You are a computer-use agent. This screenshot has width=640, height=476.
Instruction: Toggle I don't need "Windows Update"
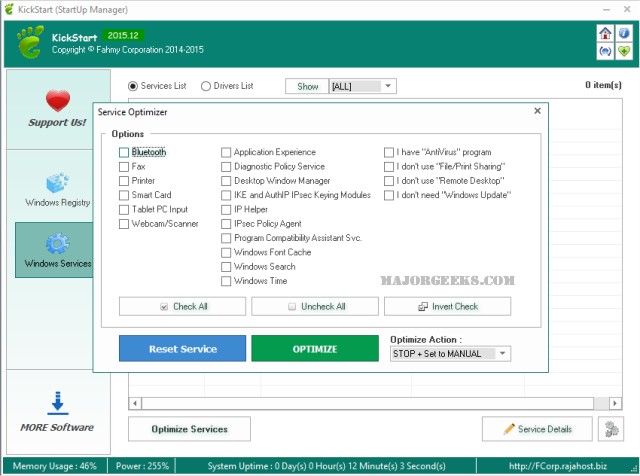pos(389,195)
